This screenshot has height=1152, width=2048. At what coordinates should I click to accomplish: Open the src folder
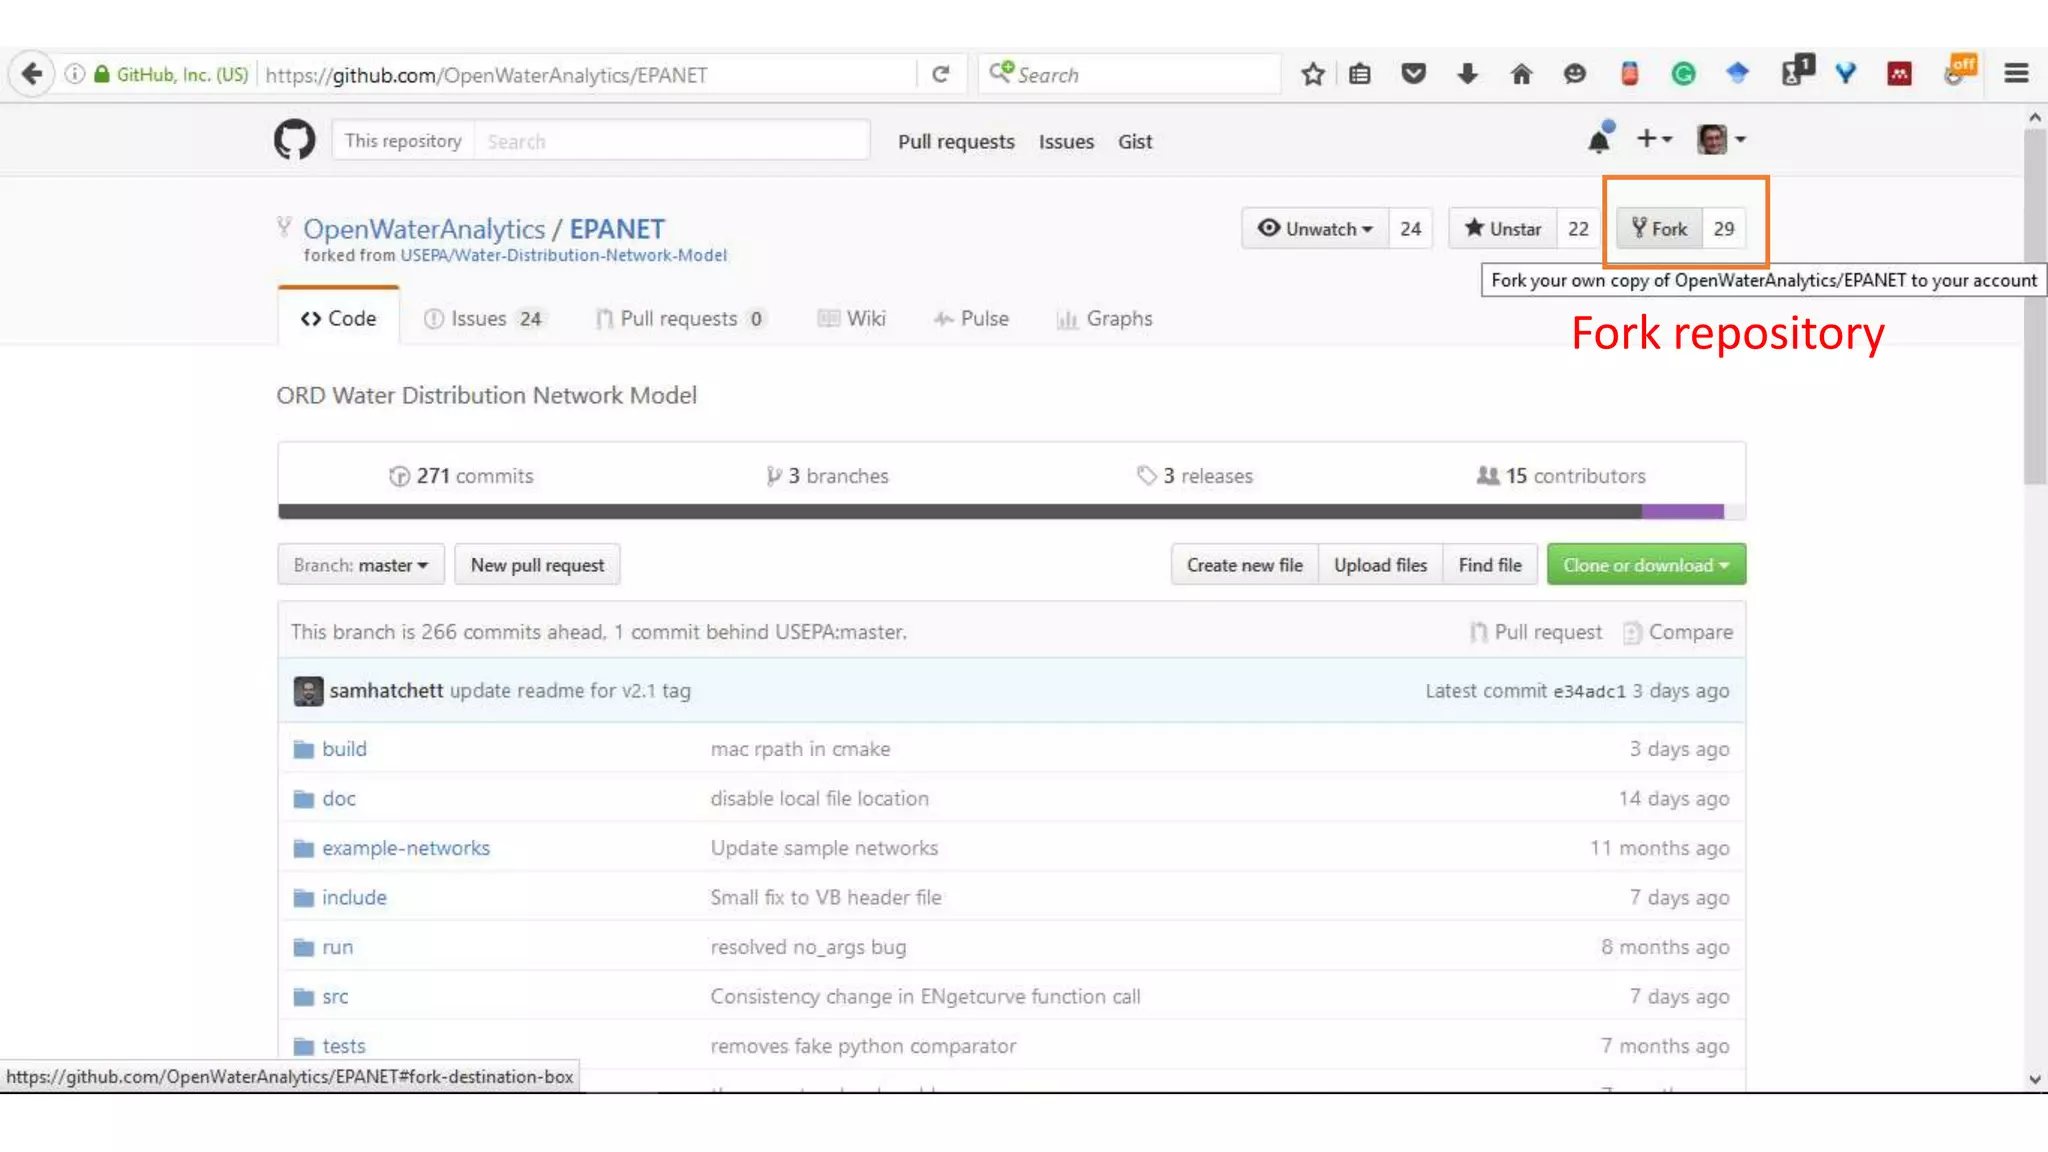pos(335,997)
